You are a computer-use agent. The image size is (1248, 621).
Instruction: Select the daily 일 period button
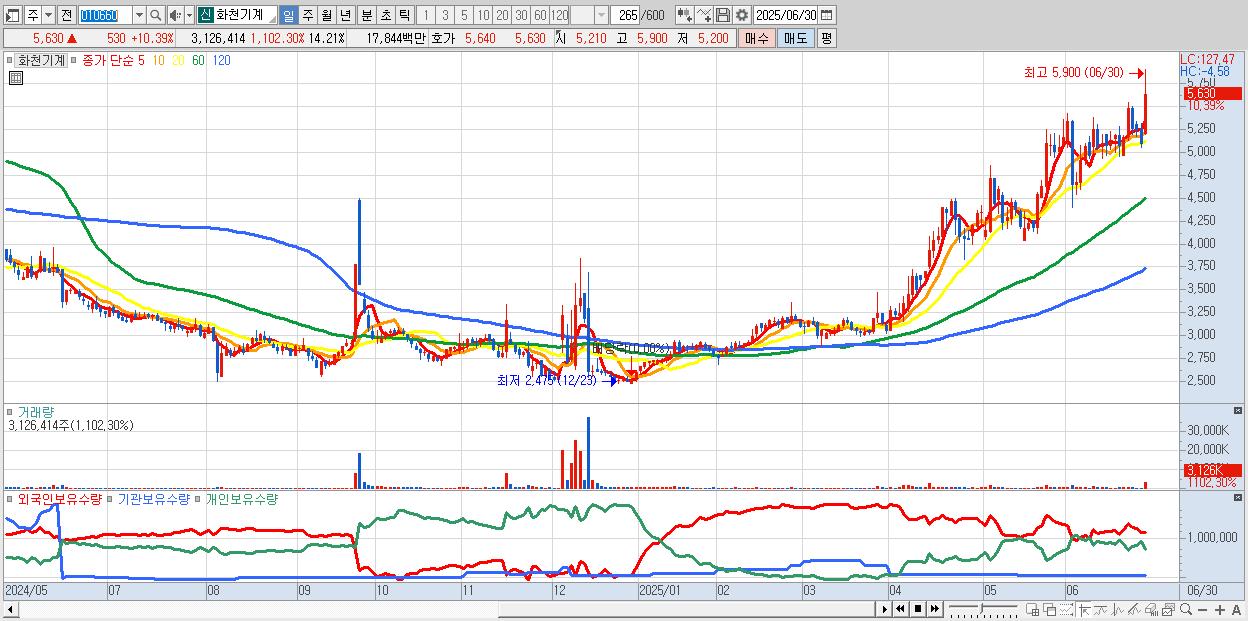288,15
